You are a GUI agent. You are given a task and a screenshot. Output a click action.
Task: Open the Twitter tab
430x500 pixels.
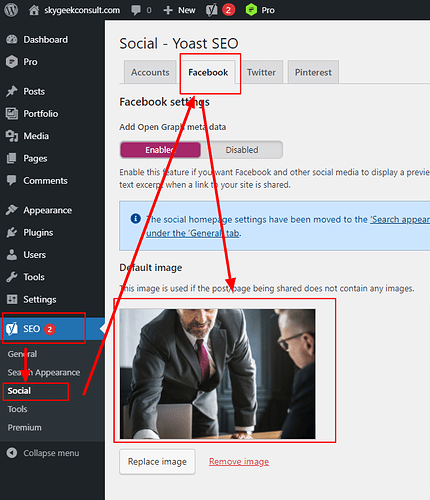[x=261, y=72]
